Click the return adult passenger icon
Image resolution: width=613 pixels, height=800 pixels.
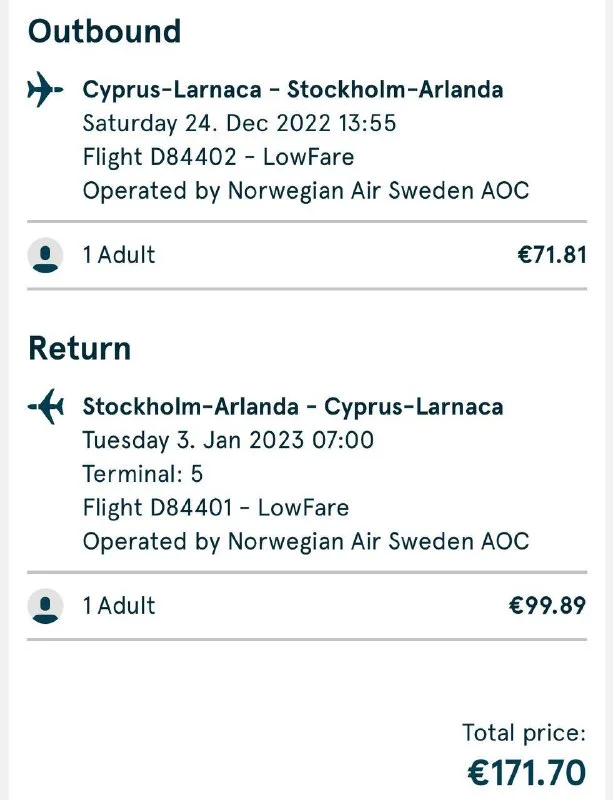tap(45, 605)
